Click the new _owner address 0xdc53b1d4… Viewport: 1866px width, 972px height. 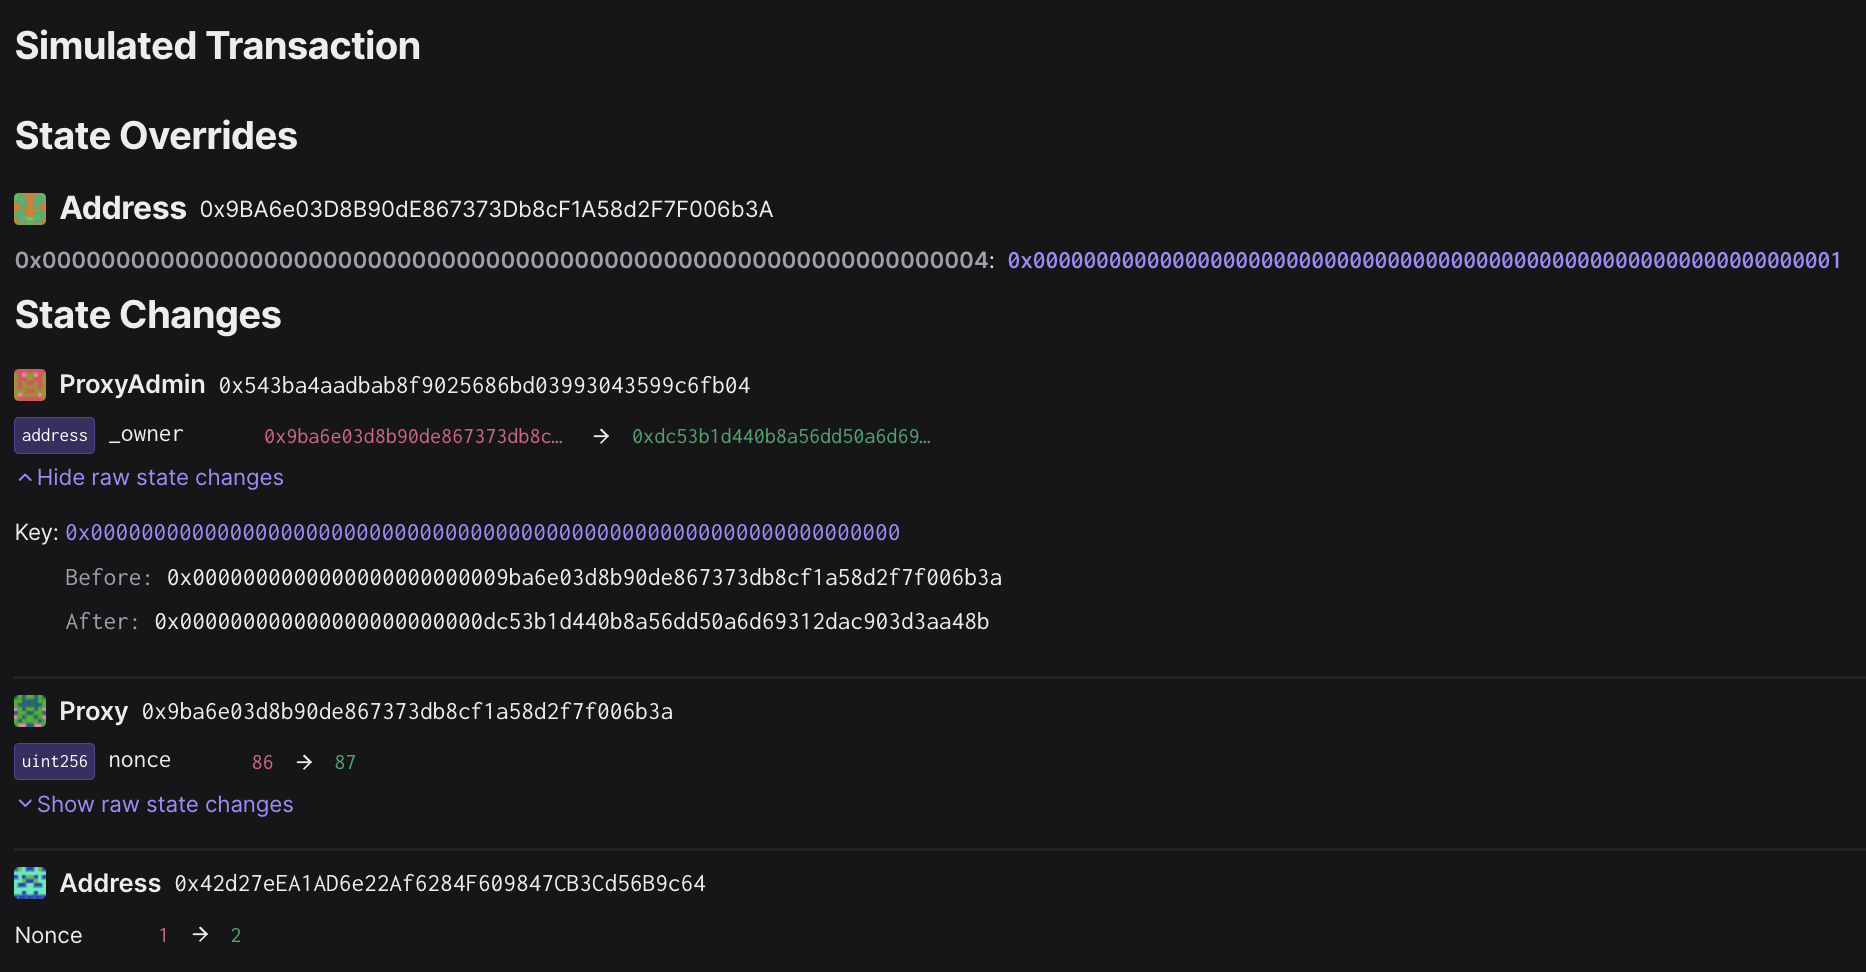(781, 436)
